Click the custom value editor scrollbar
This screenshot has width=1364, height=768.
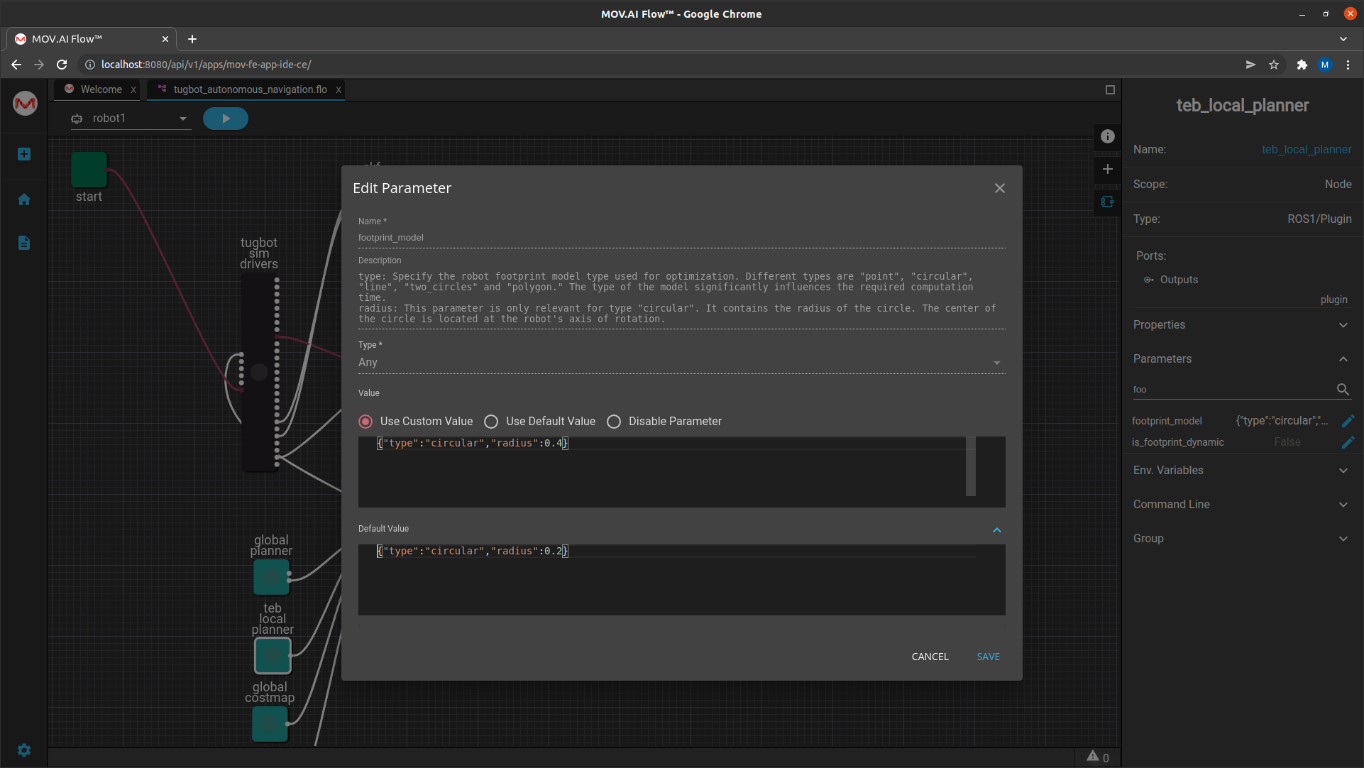(970, 466)
